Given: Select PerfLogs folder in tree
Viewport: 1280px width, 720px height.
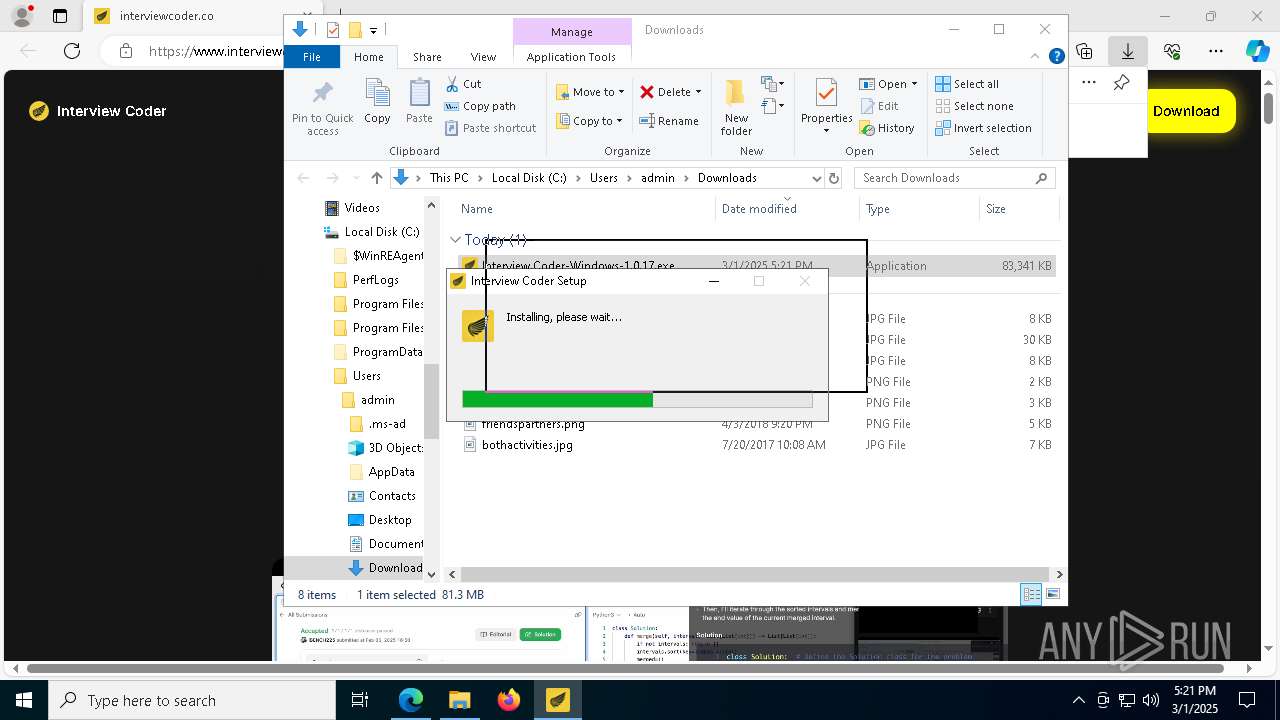Looking at the screenshot, I should pos(365,280).
